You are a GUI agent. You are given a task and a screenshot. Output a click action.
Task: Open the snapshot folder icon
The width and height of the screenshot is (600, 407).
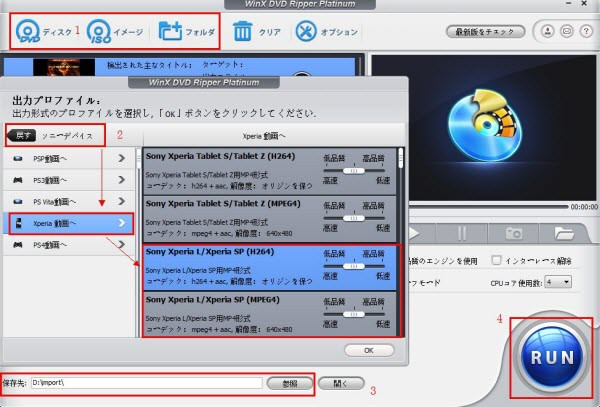click(564, 233)
